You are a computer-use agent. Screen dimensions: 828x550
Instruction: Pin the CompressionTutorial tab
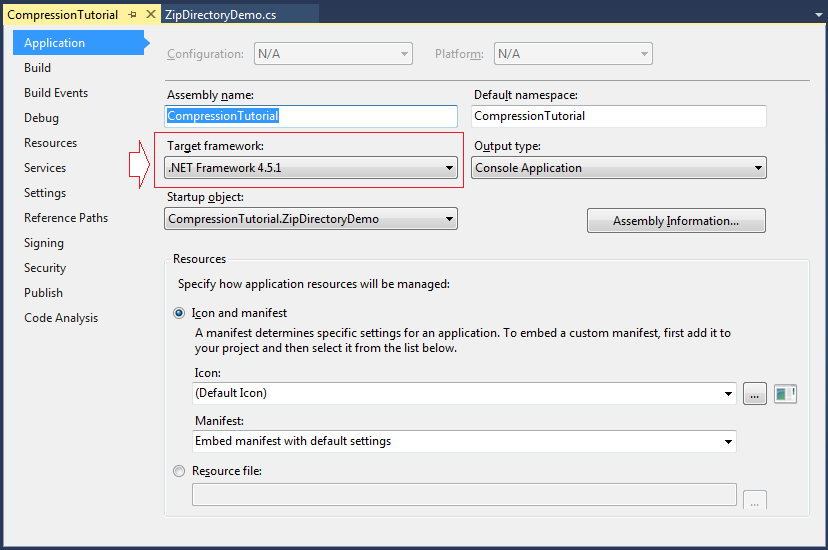(133, 15)
